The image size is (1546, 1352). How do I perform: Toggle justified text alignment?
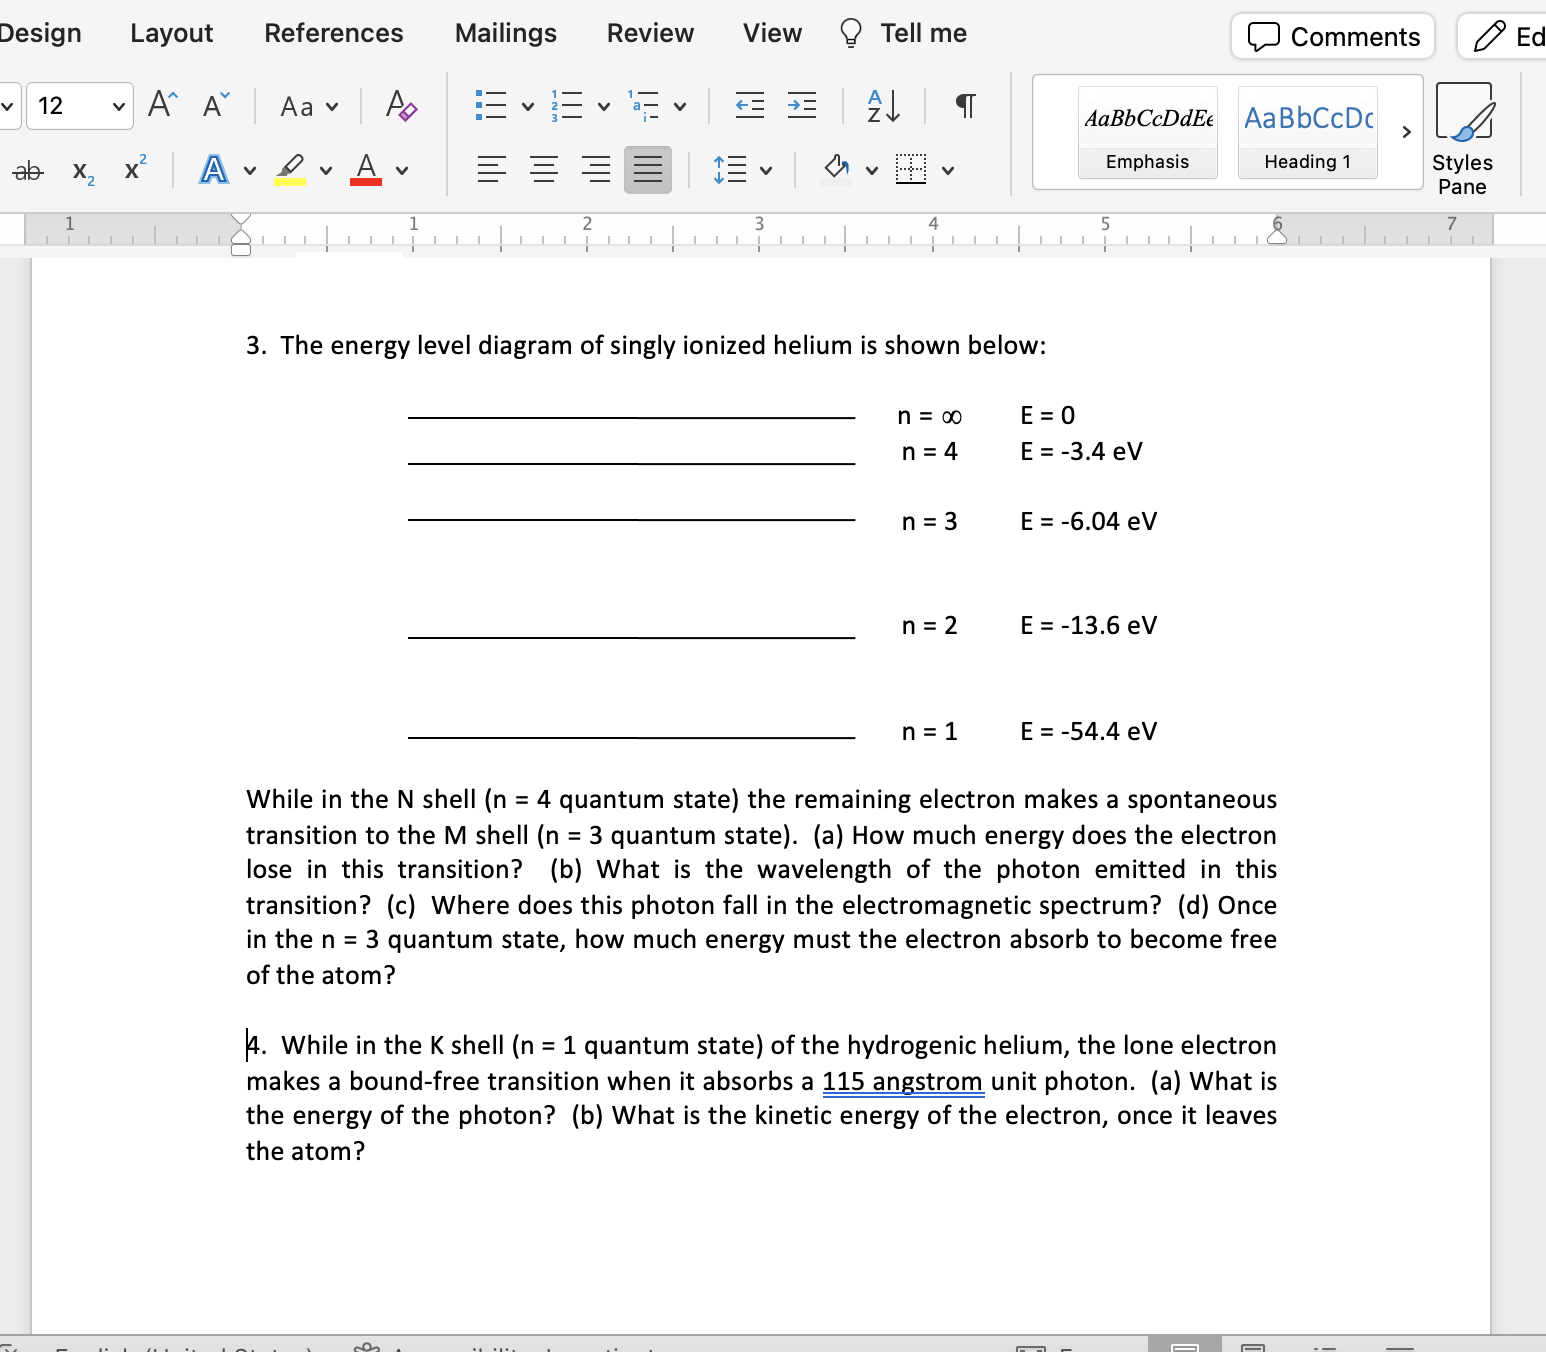(x=648, y=169)
